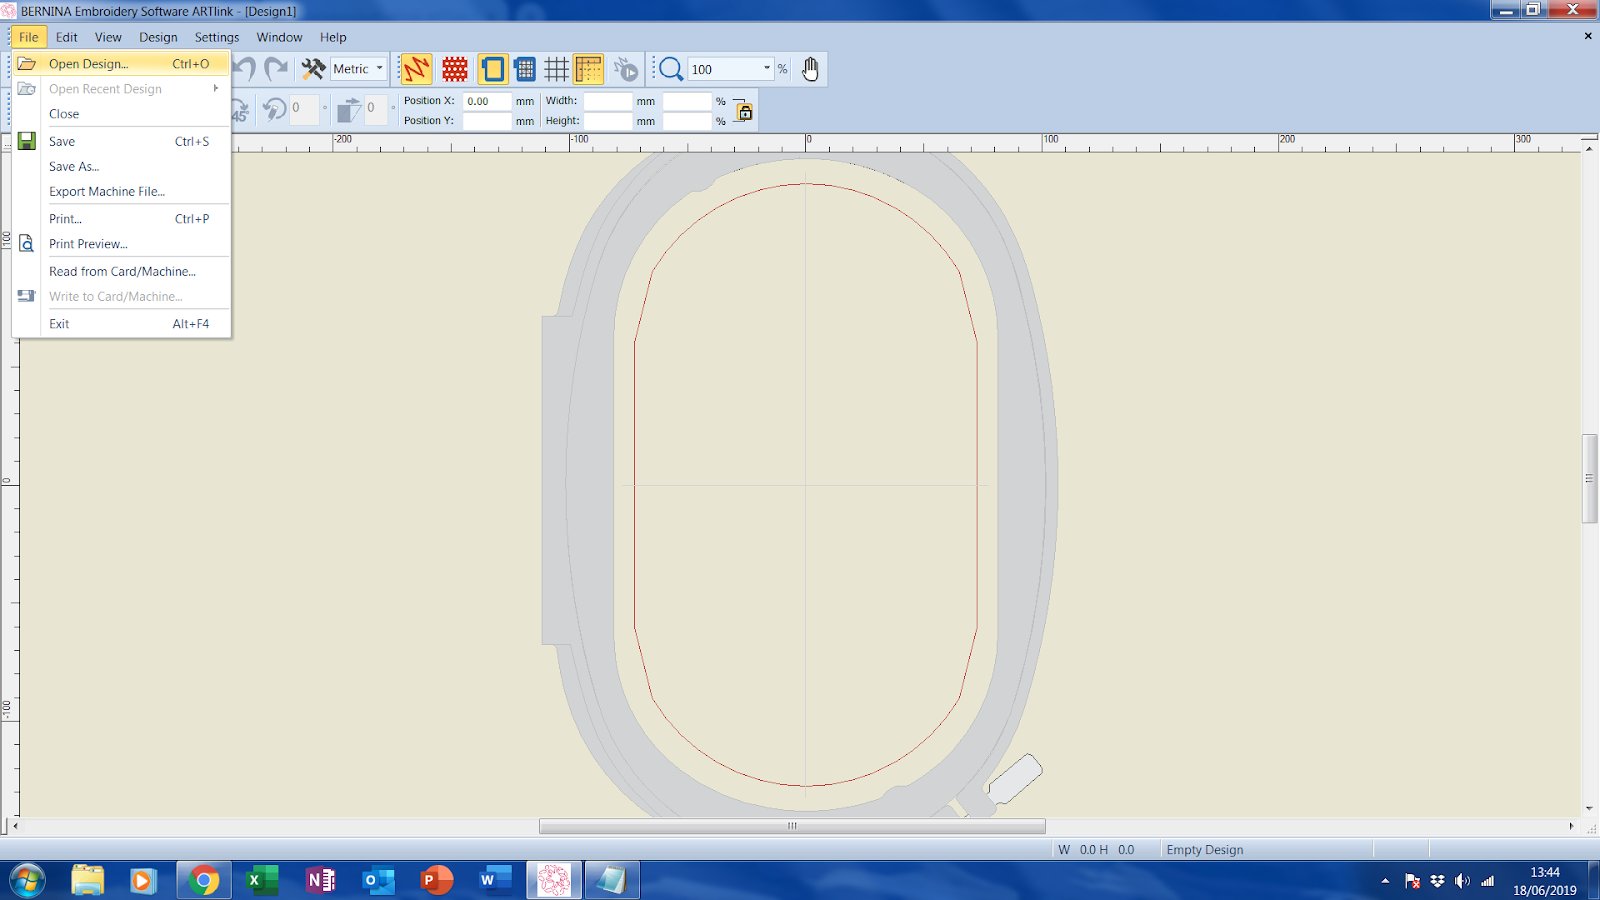Click the Undo arrow in the toolbar
1600x900 pixels.
(245, 69)
